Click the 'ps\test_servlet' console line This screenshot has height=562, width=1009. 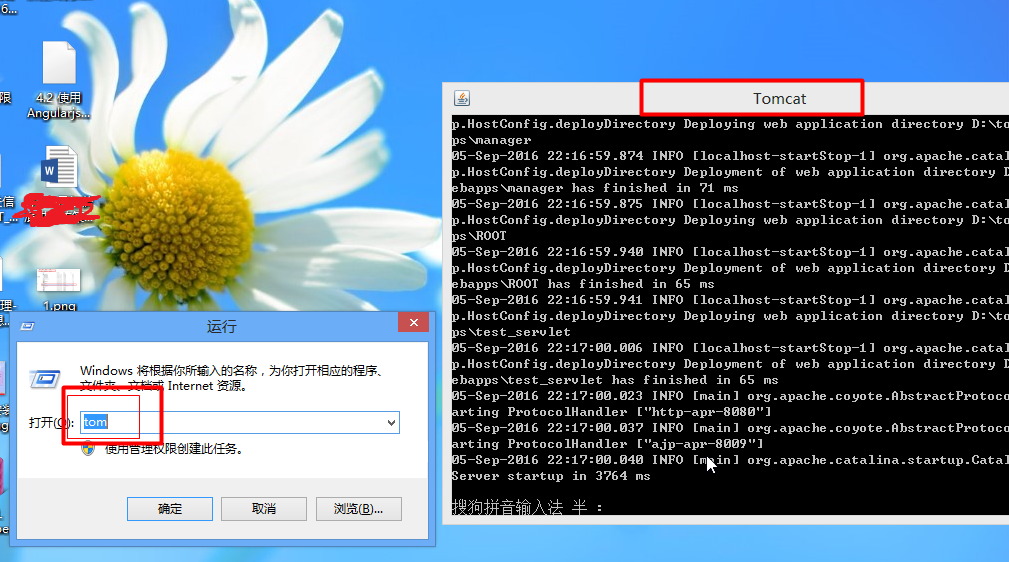coord(511,332)
